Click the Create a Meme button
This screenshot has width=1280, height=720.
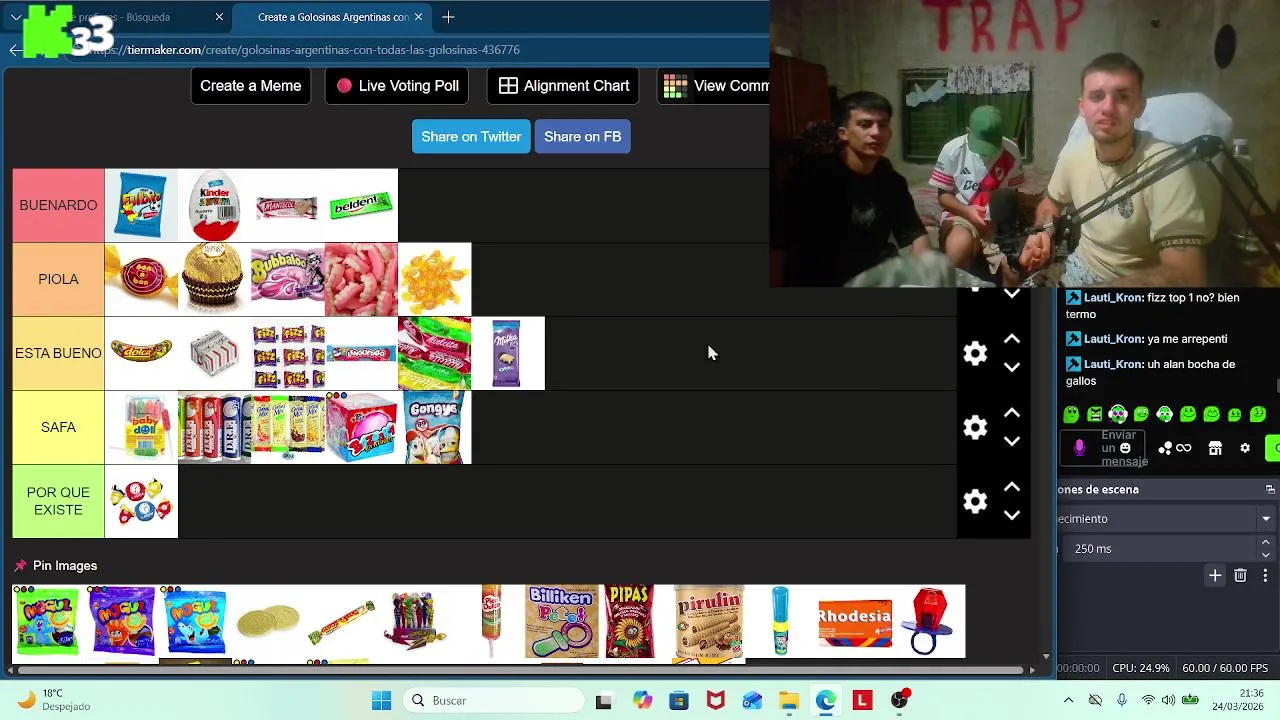pos(250,86)
